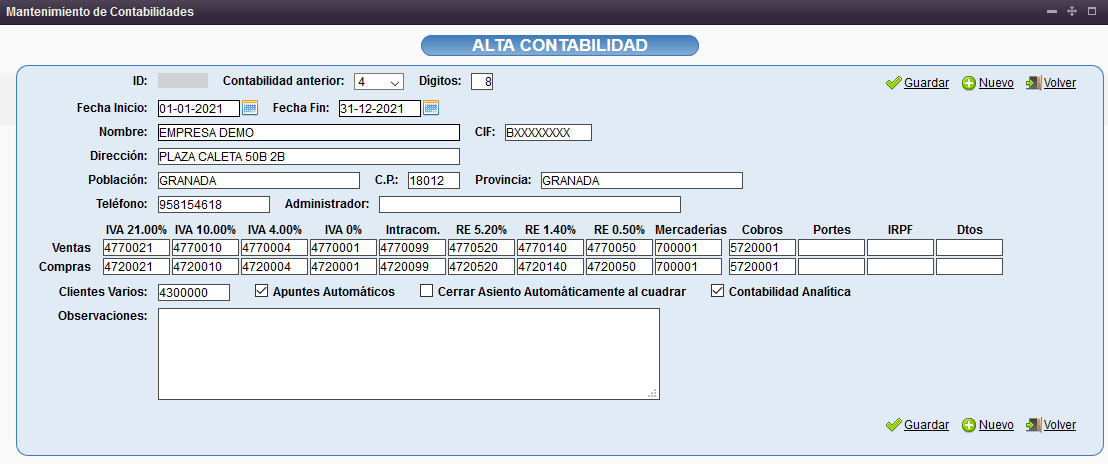Screen dimensions: 1108x464
Task: Click the bottom Guardar checkmark icon
Action: click(894, 424)
